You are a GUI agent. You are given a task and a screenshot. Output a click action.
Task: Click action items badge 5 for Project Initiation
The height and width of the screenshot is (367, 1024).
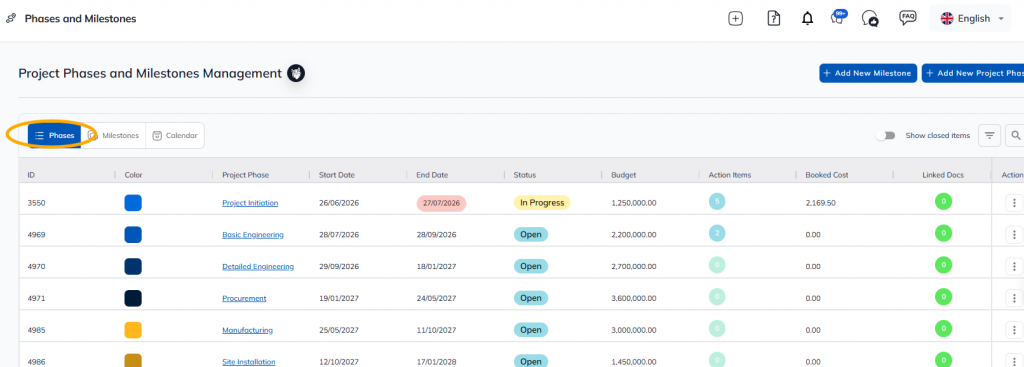[x=717, y=202]
